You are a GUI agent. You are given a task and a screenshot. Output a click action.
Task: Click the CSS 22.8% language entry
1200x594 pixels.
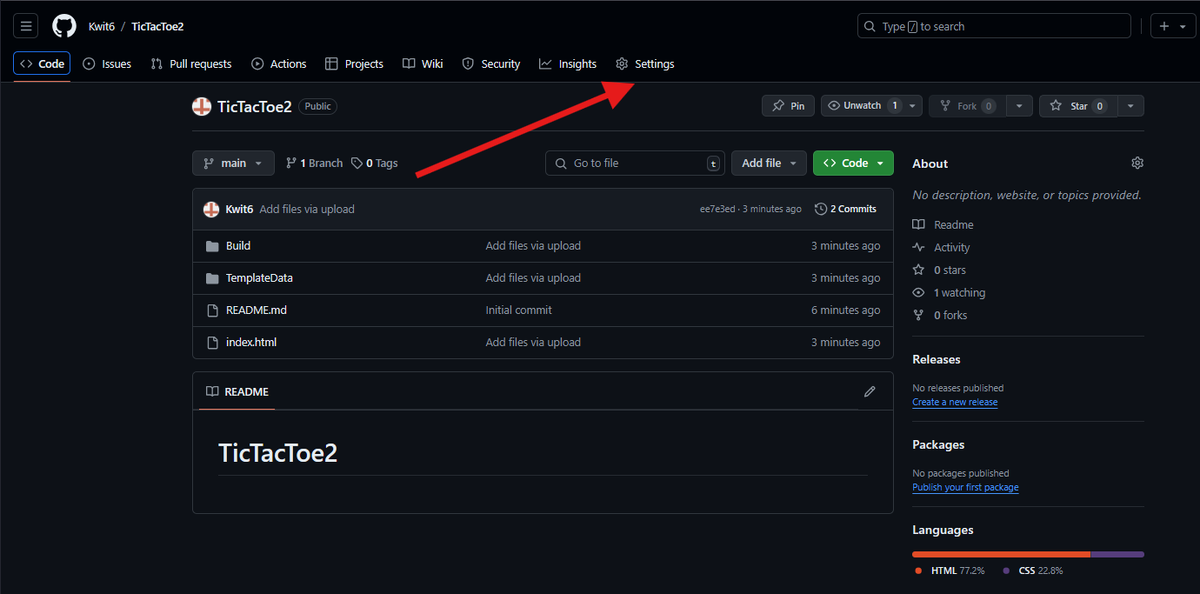click(x=1033, y=571)
